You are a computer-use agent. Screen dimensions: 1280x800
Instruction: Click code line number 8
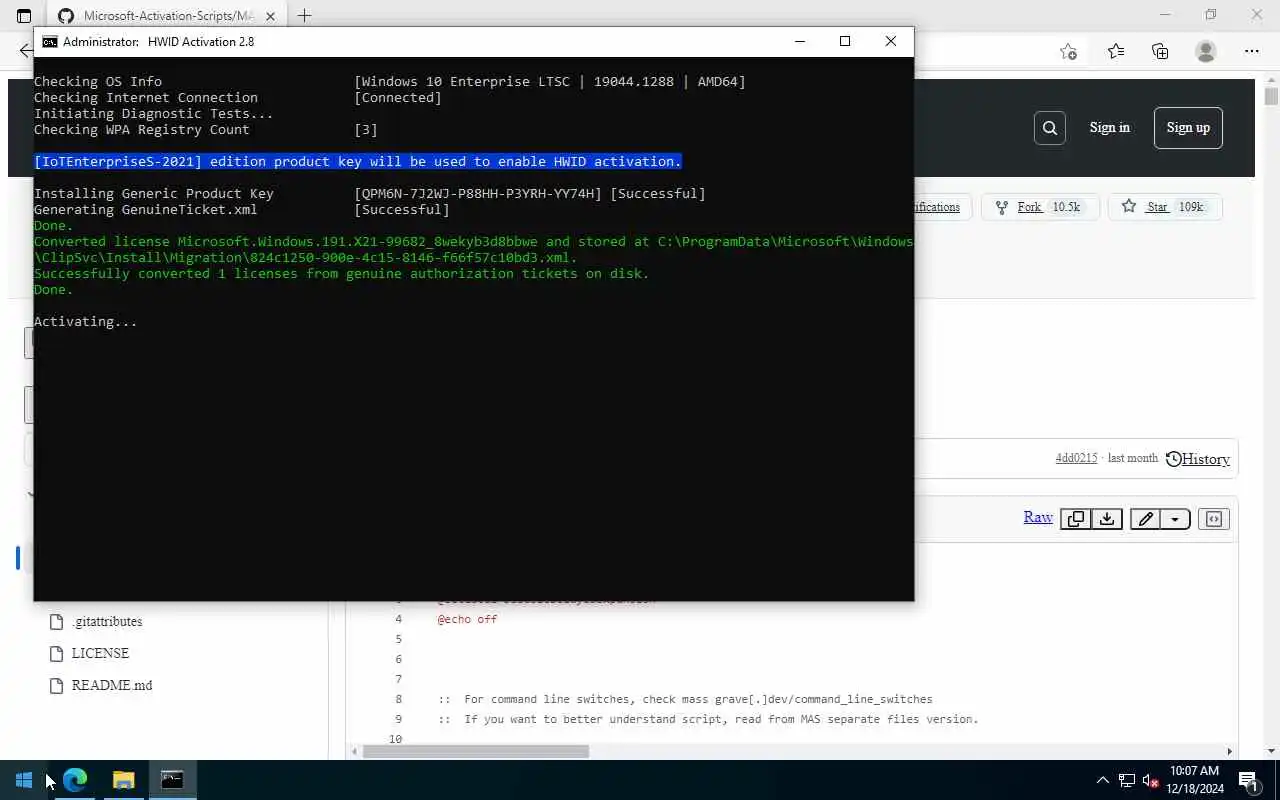pos(398,699)
